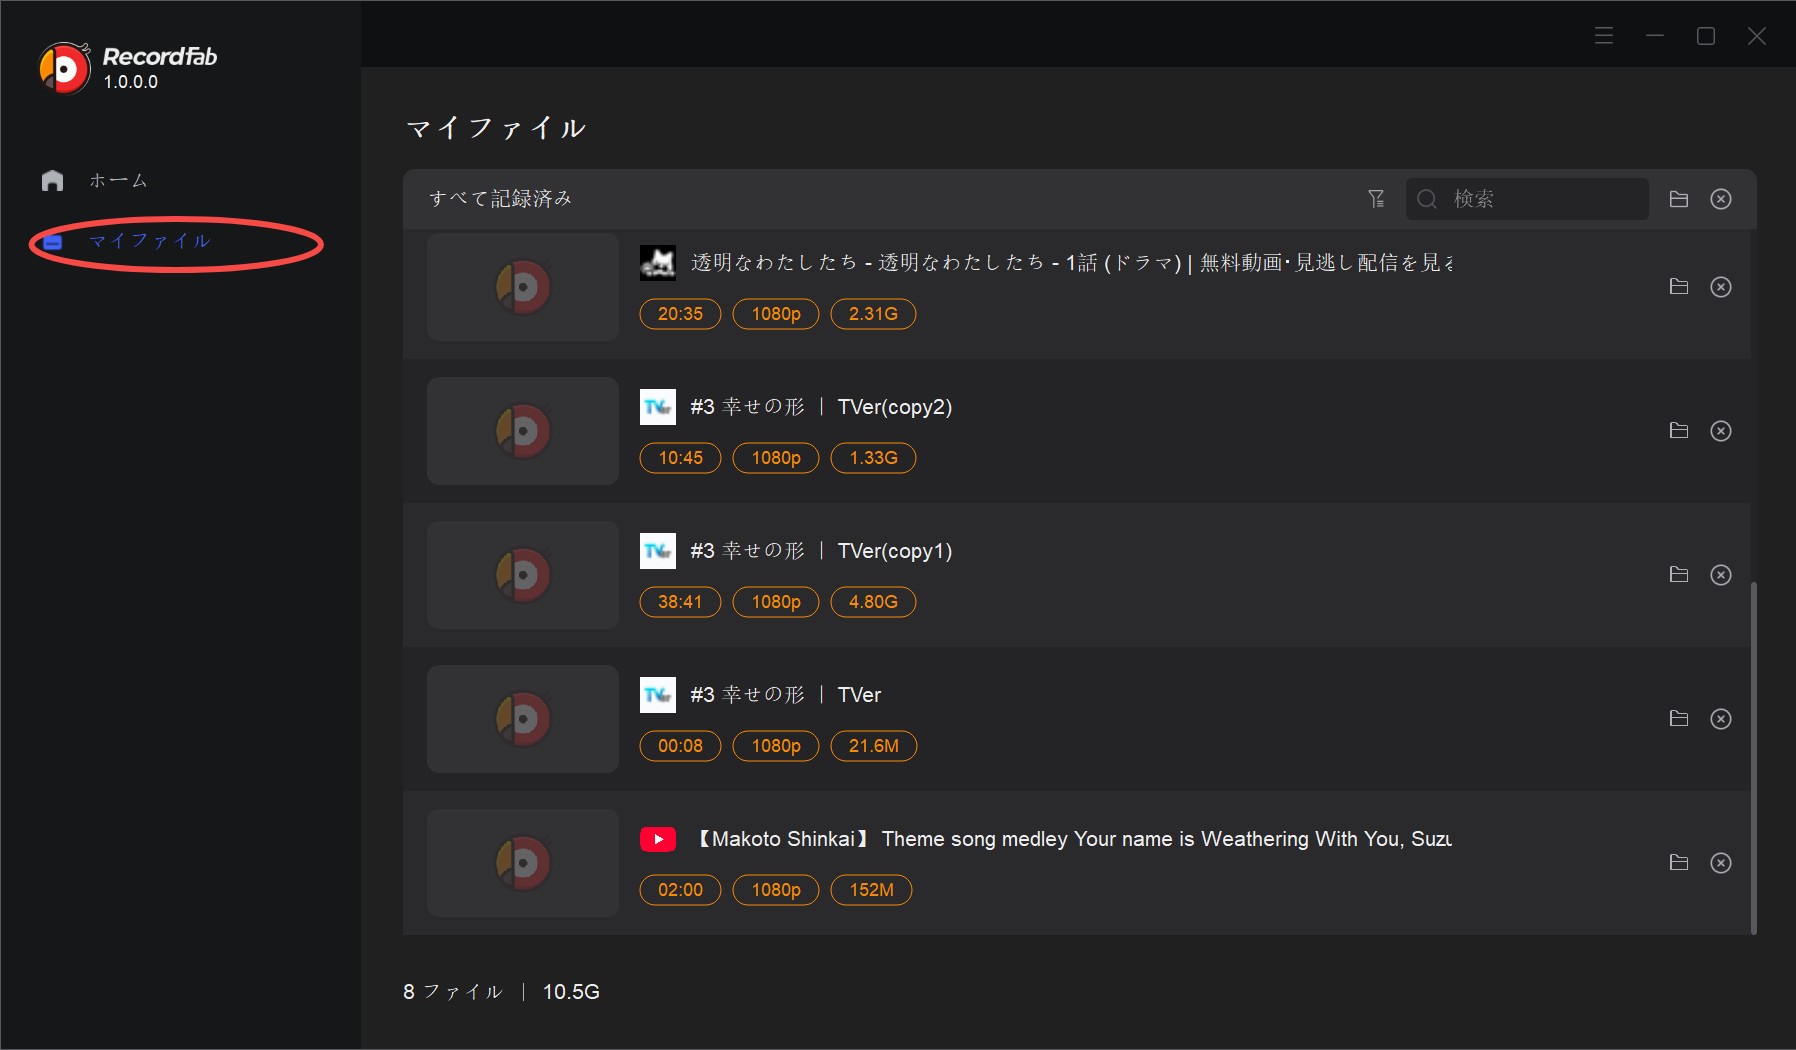
Task: Click delete-all icon in the header bar
Action: click(x=1721, y=199)
